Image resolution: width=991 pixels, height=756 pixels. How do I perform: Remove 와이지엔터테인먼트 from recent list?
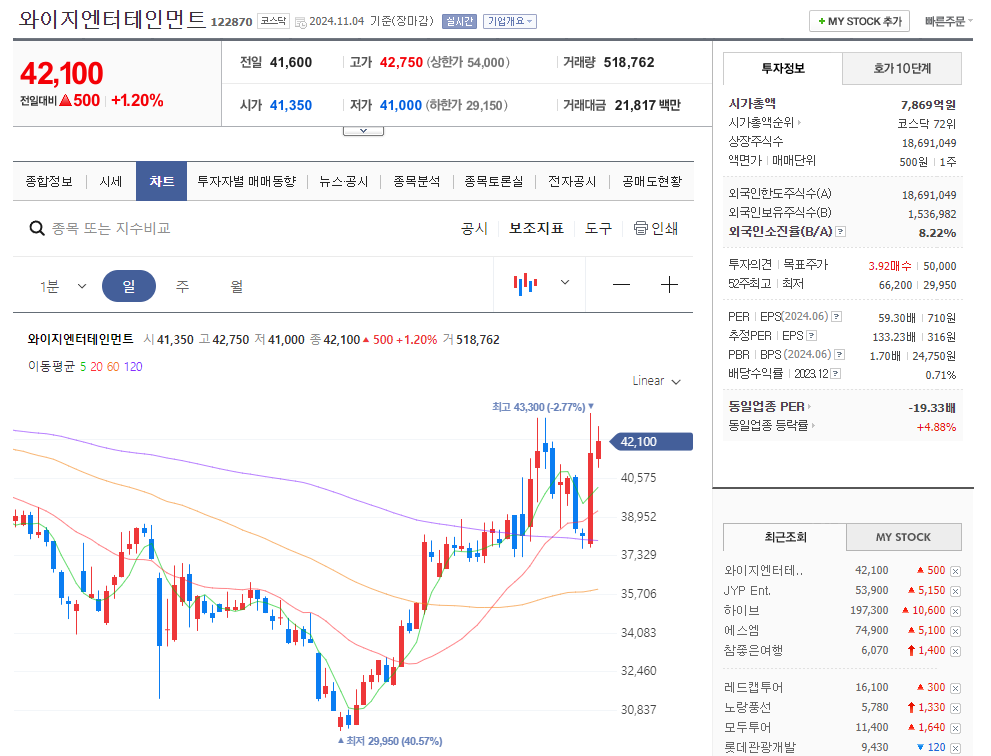(955, 571)
